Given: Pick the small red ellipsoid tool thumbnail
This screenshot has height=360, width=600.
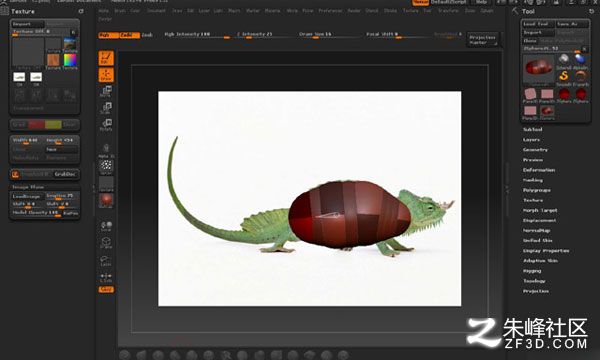Looking at the screenshot, I should click(547, 111).
